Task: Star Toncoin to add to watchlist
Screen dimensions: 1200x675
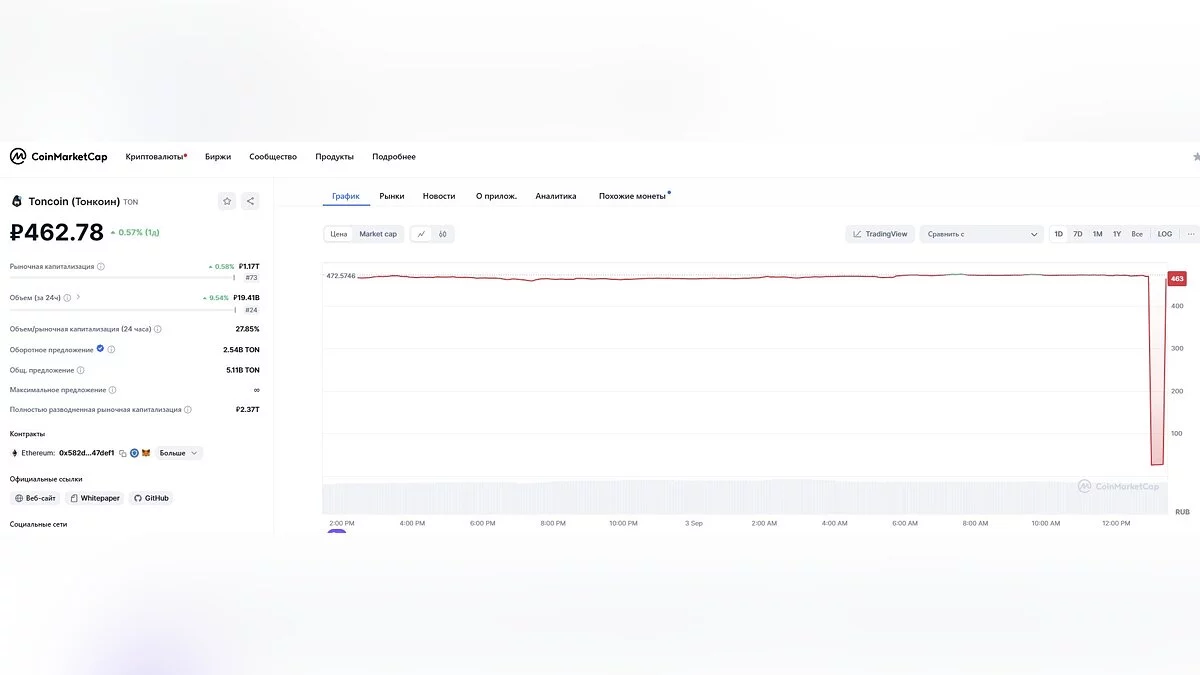Action: tap(227, 201)
